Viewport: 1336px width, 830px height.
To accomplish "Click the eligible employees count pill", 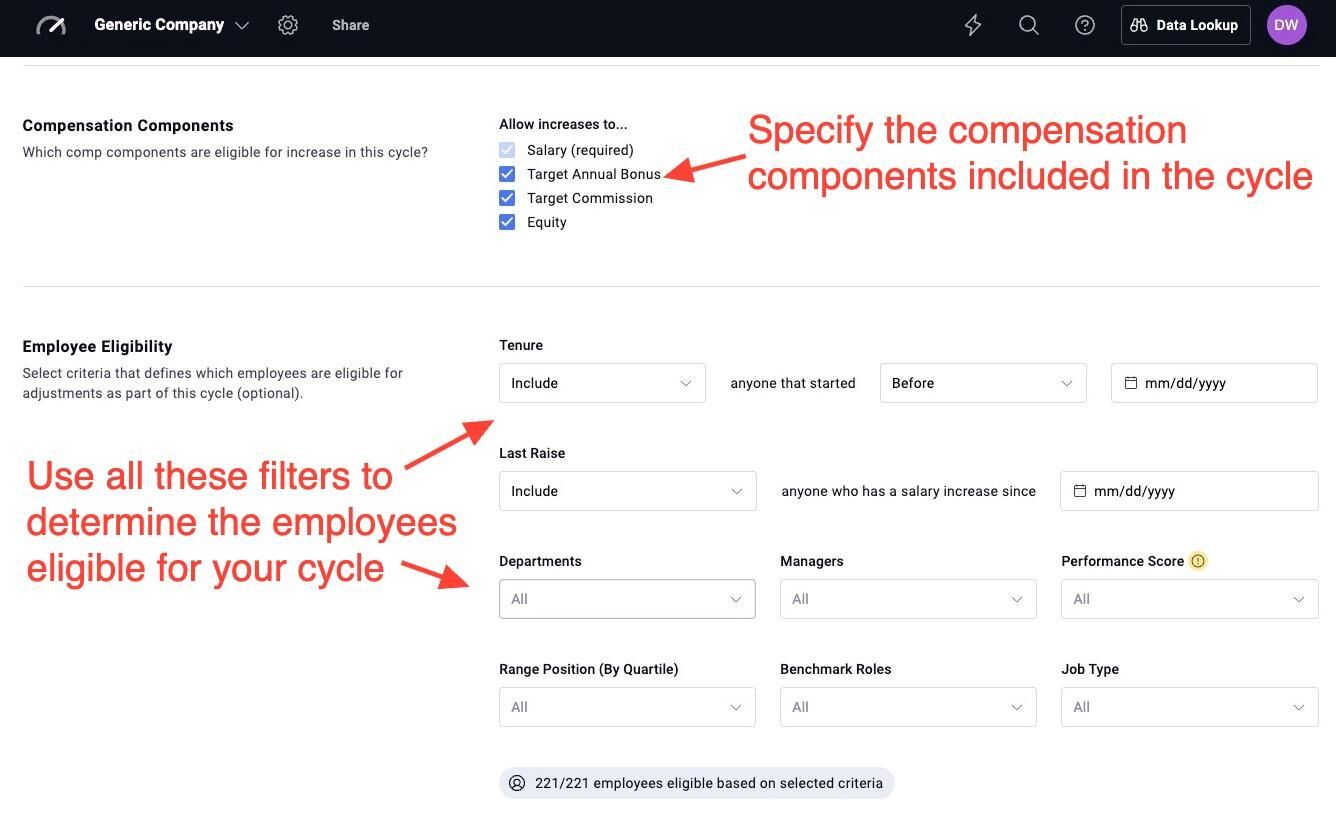I will click(697, 783).
